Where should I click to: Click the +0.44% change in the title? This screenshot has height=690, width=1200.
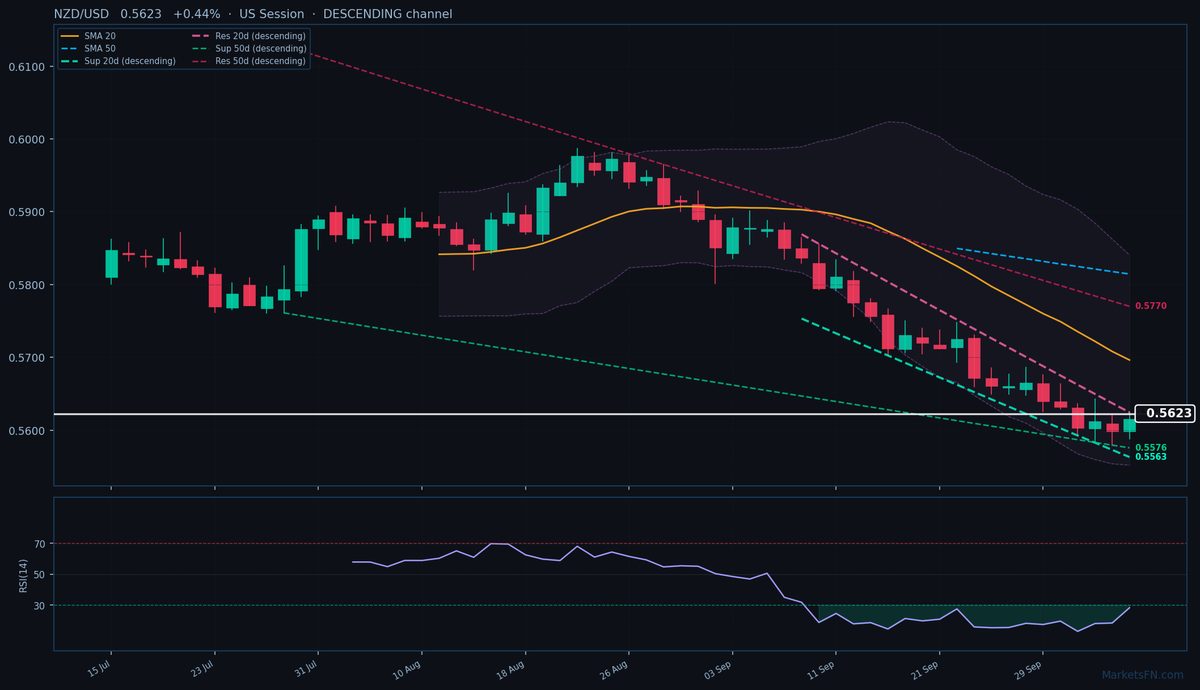click(196, 14)
